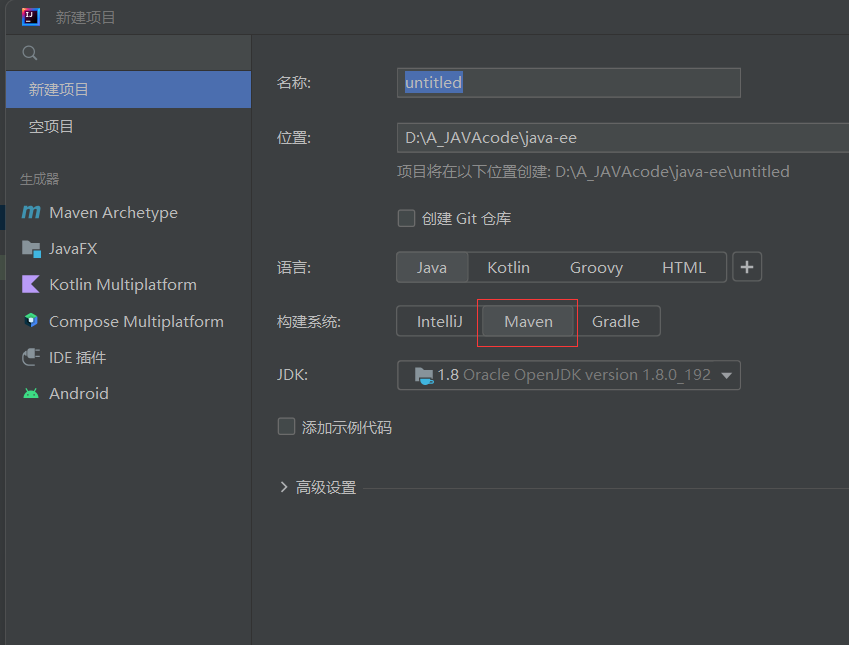Select the Compose Multiplatform generator icon
The image size is (849, 645).
pyautogui.click(x=31, y=321)
